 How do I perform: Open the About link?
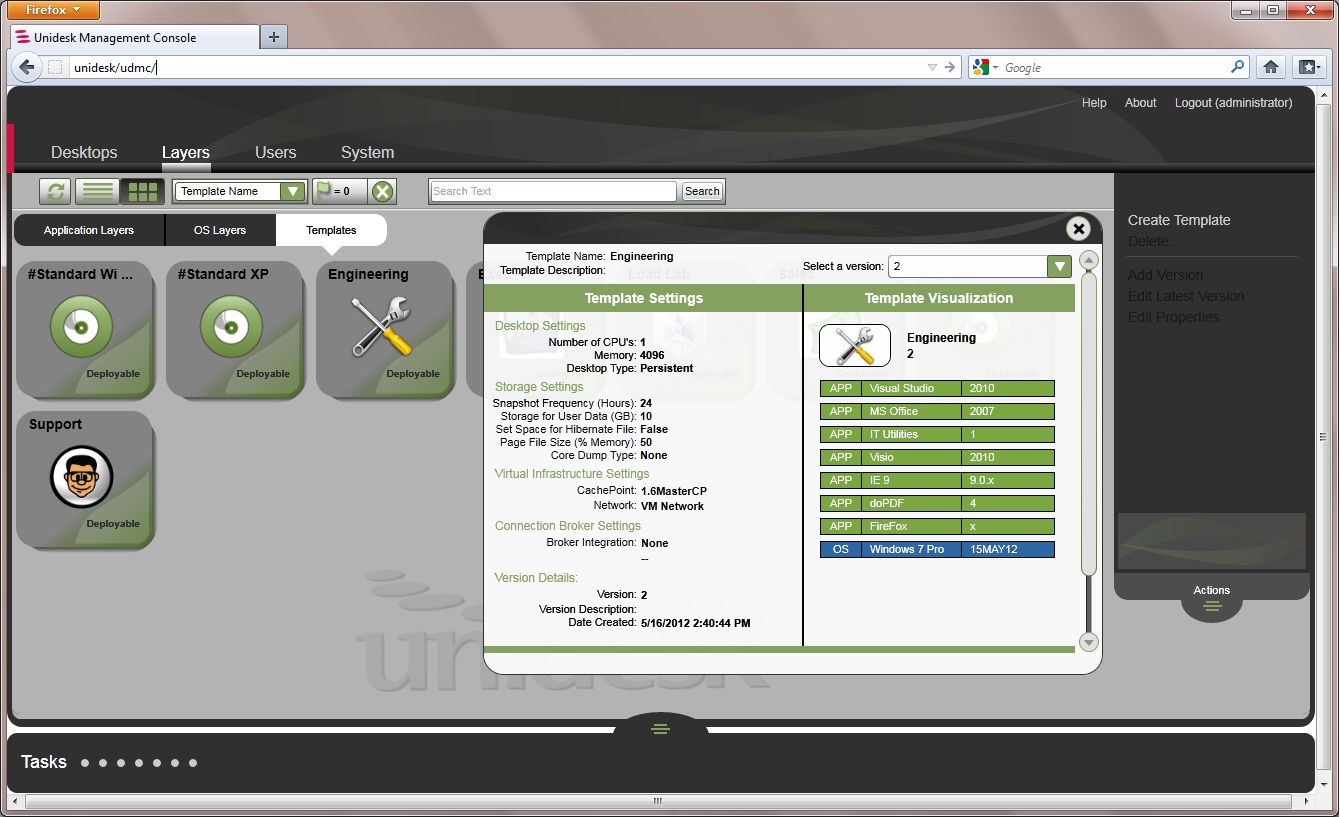pos(1140,103)
